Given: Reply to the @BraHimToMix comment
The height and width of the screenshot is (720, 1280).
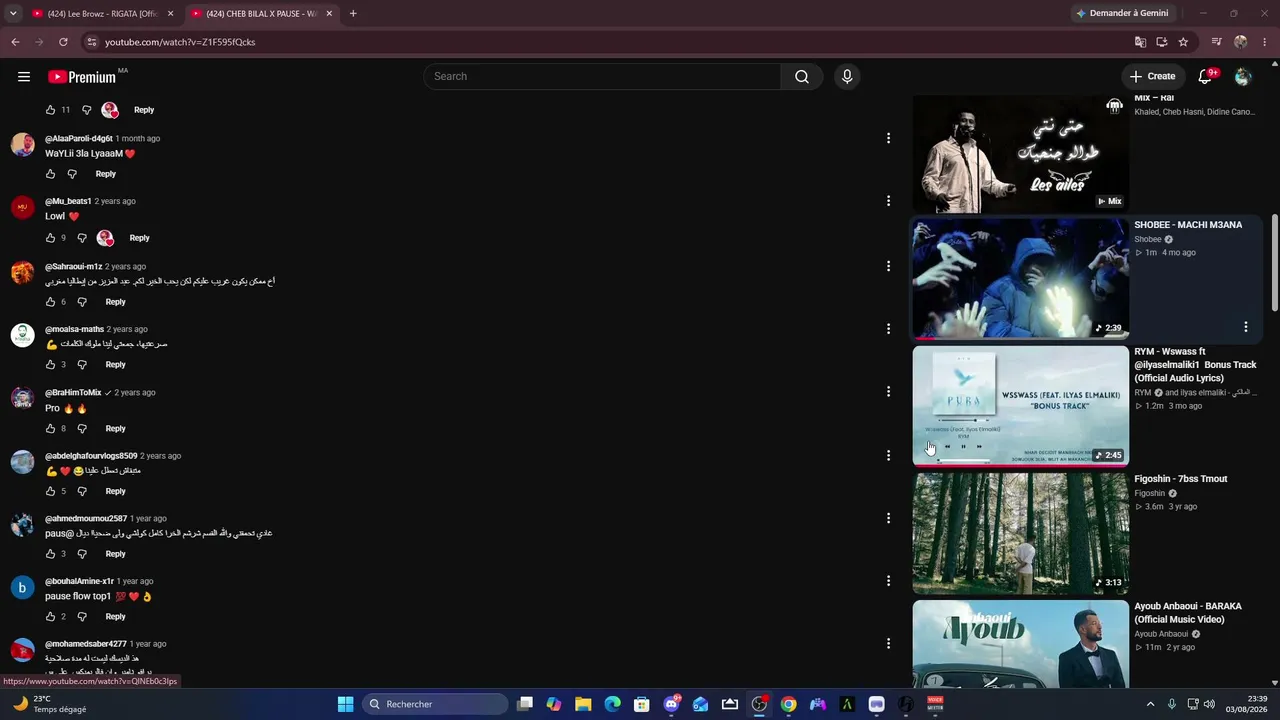Looking at the screenshot, I should click(116, 429).
